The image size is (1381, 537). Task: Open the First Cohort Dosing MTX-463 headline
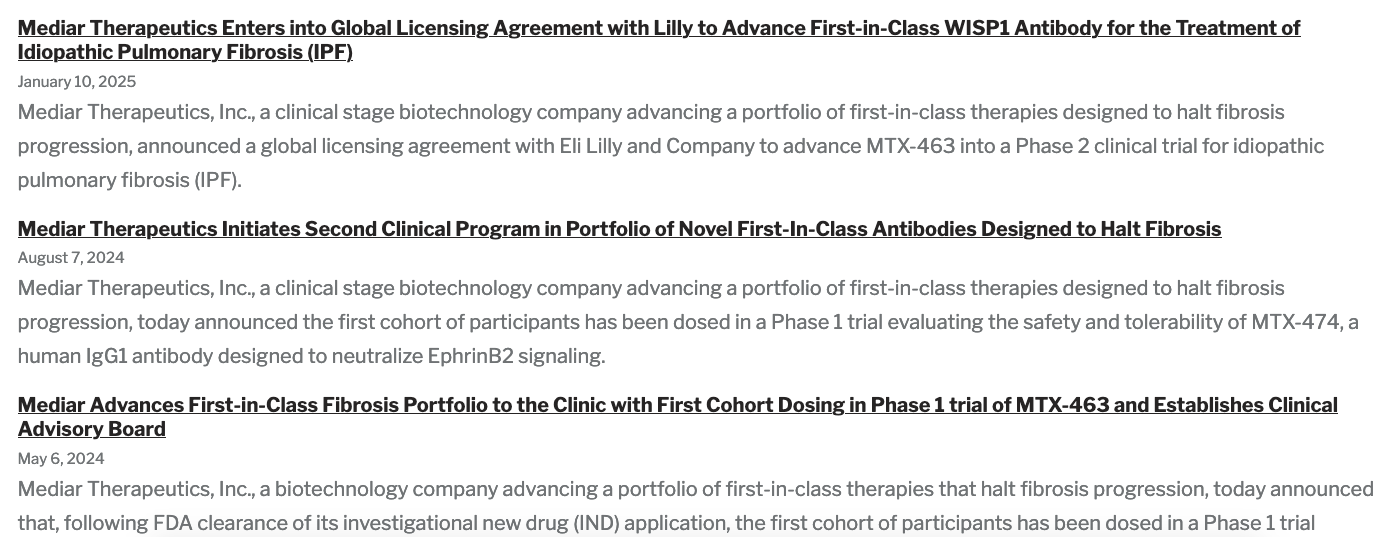click(677, 405)
